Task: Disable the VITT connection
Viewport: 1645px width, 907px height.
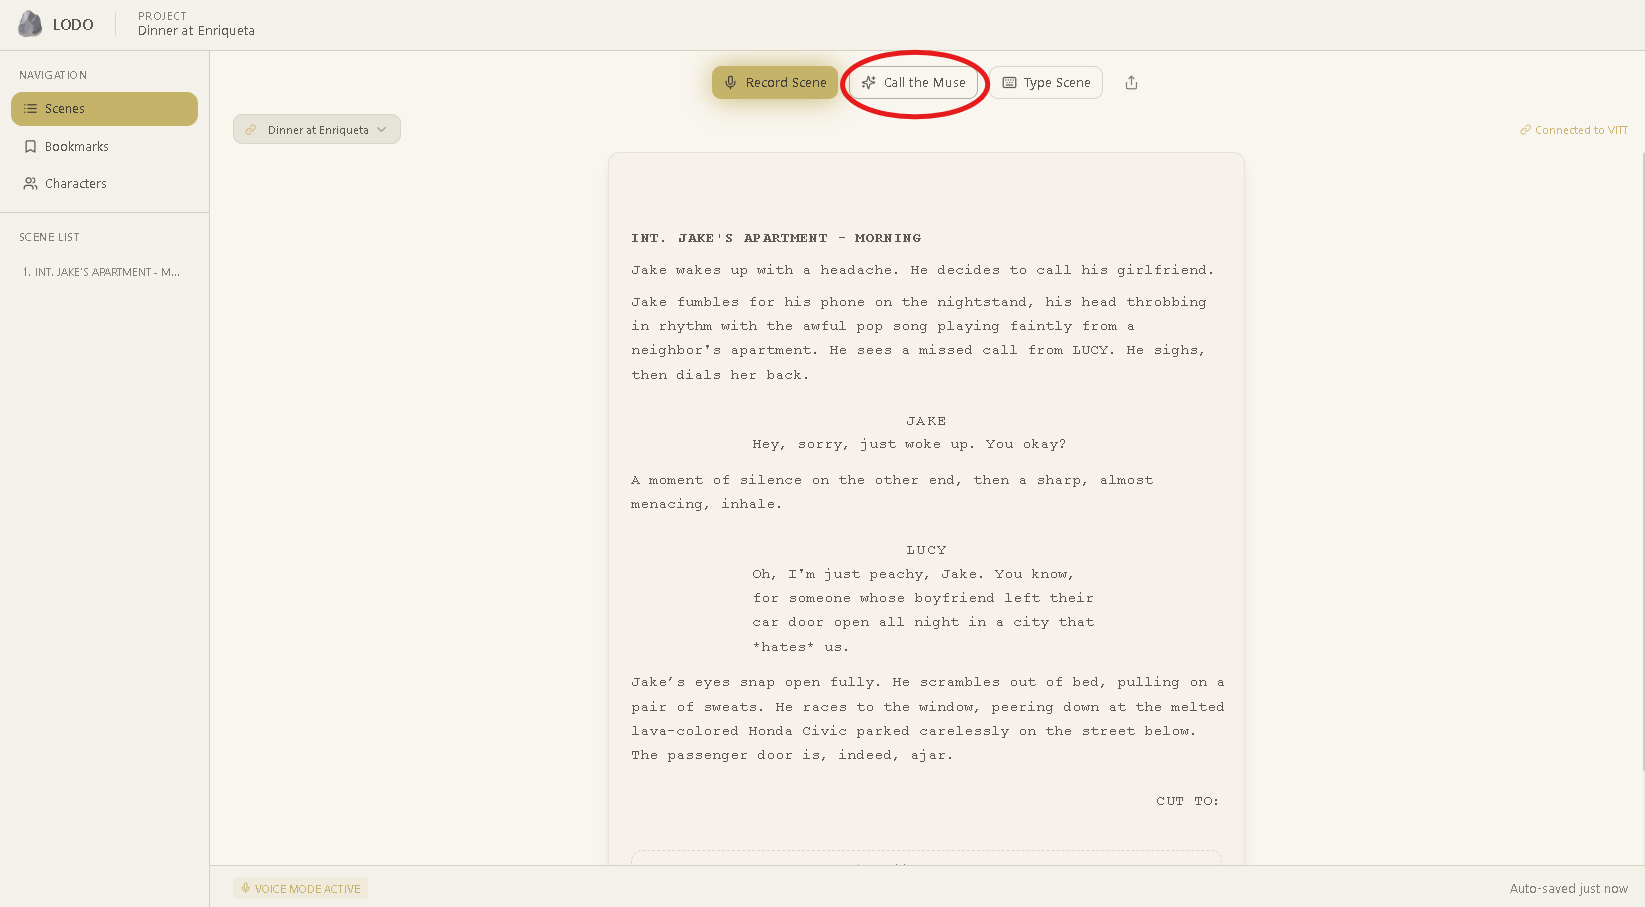Action: coord(1574,129)
